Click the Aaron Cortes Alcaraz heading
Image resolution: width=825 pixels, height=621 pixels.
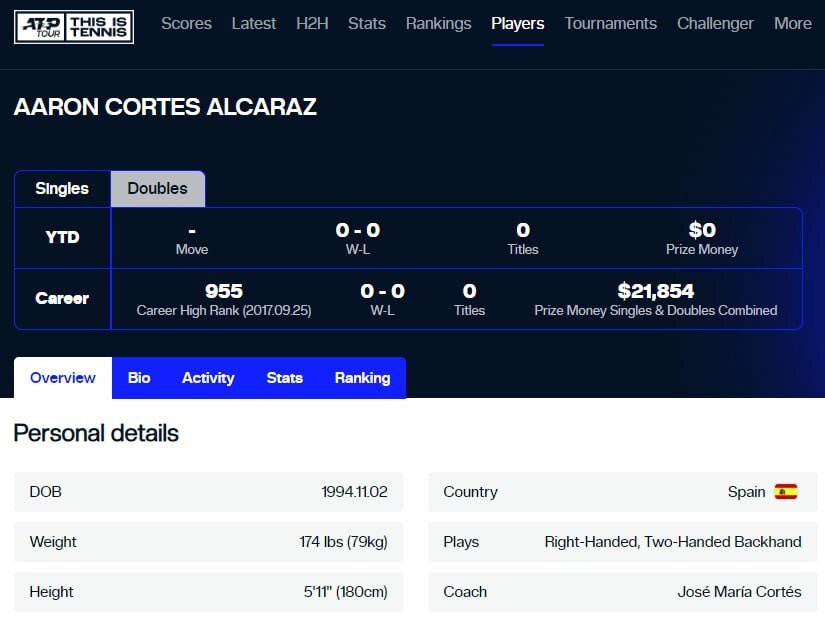165,107
